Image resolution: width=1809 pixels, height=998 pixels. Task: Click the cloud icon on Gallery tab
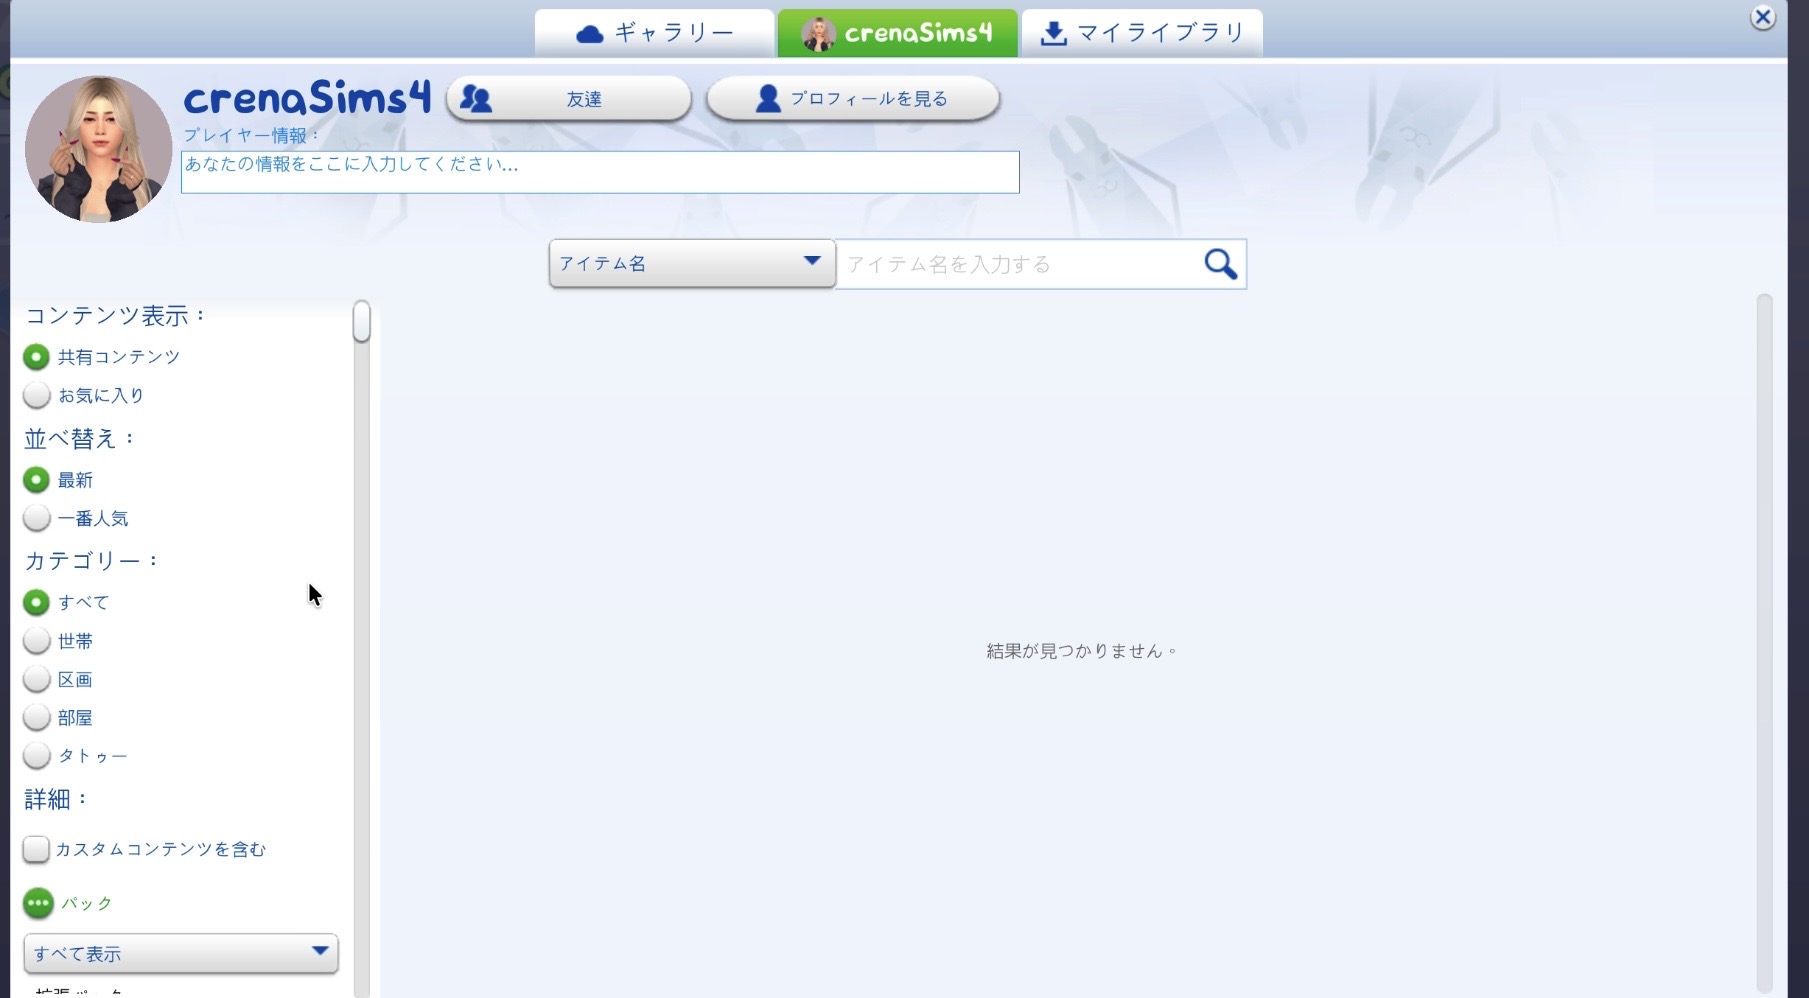click(x=590, y=34)
